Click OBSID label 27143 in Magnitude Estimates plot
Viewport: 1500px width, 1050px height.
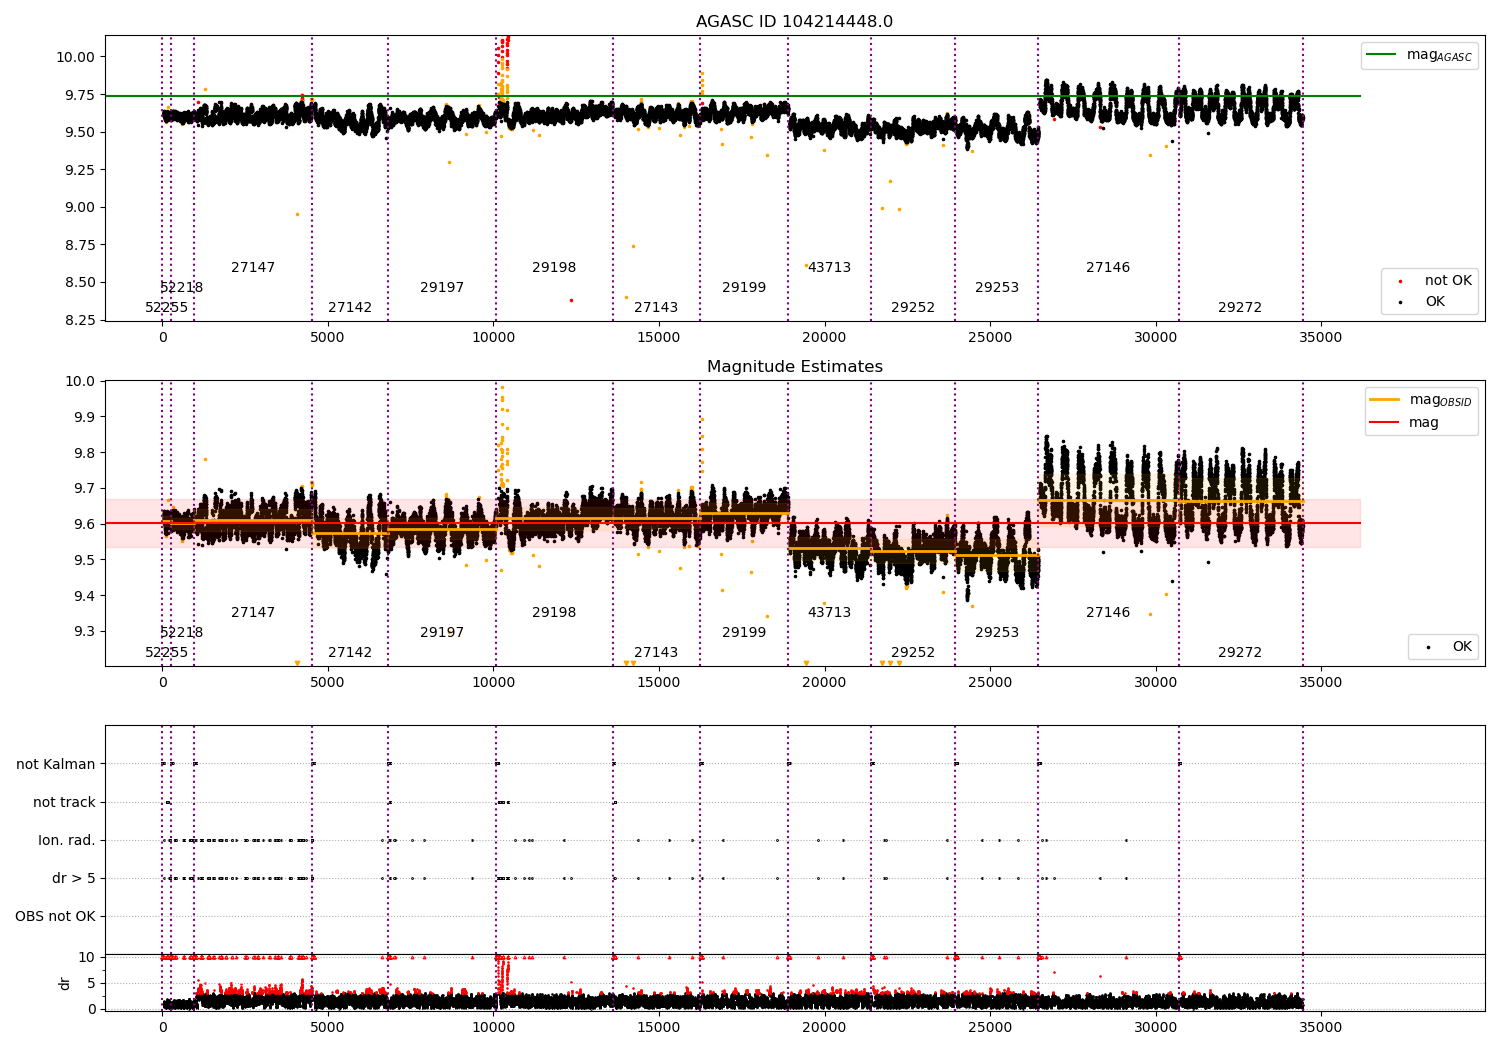pyautogui.click(x=656, y=653)
